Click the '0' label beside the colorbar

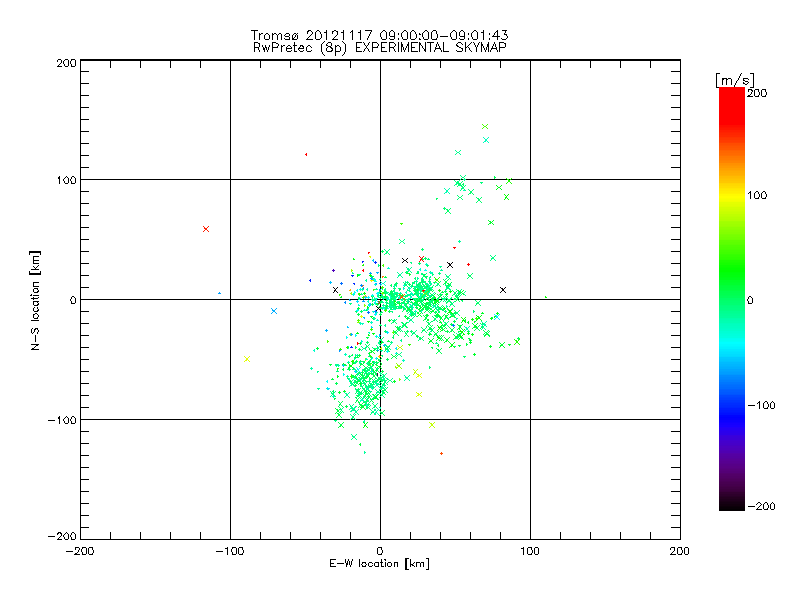(750, 301)
